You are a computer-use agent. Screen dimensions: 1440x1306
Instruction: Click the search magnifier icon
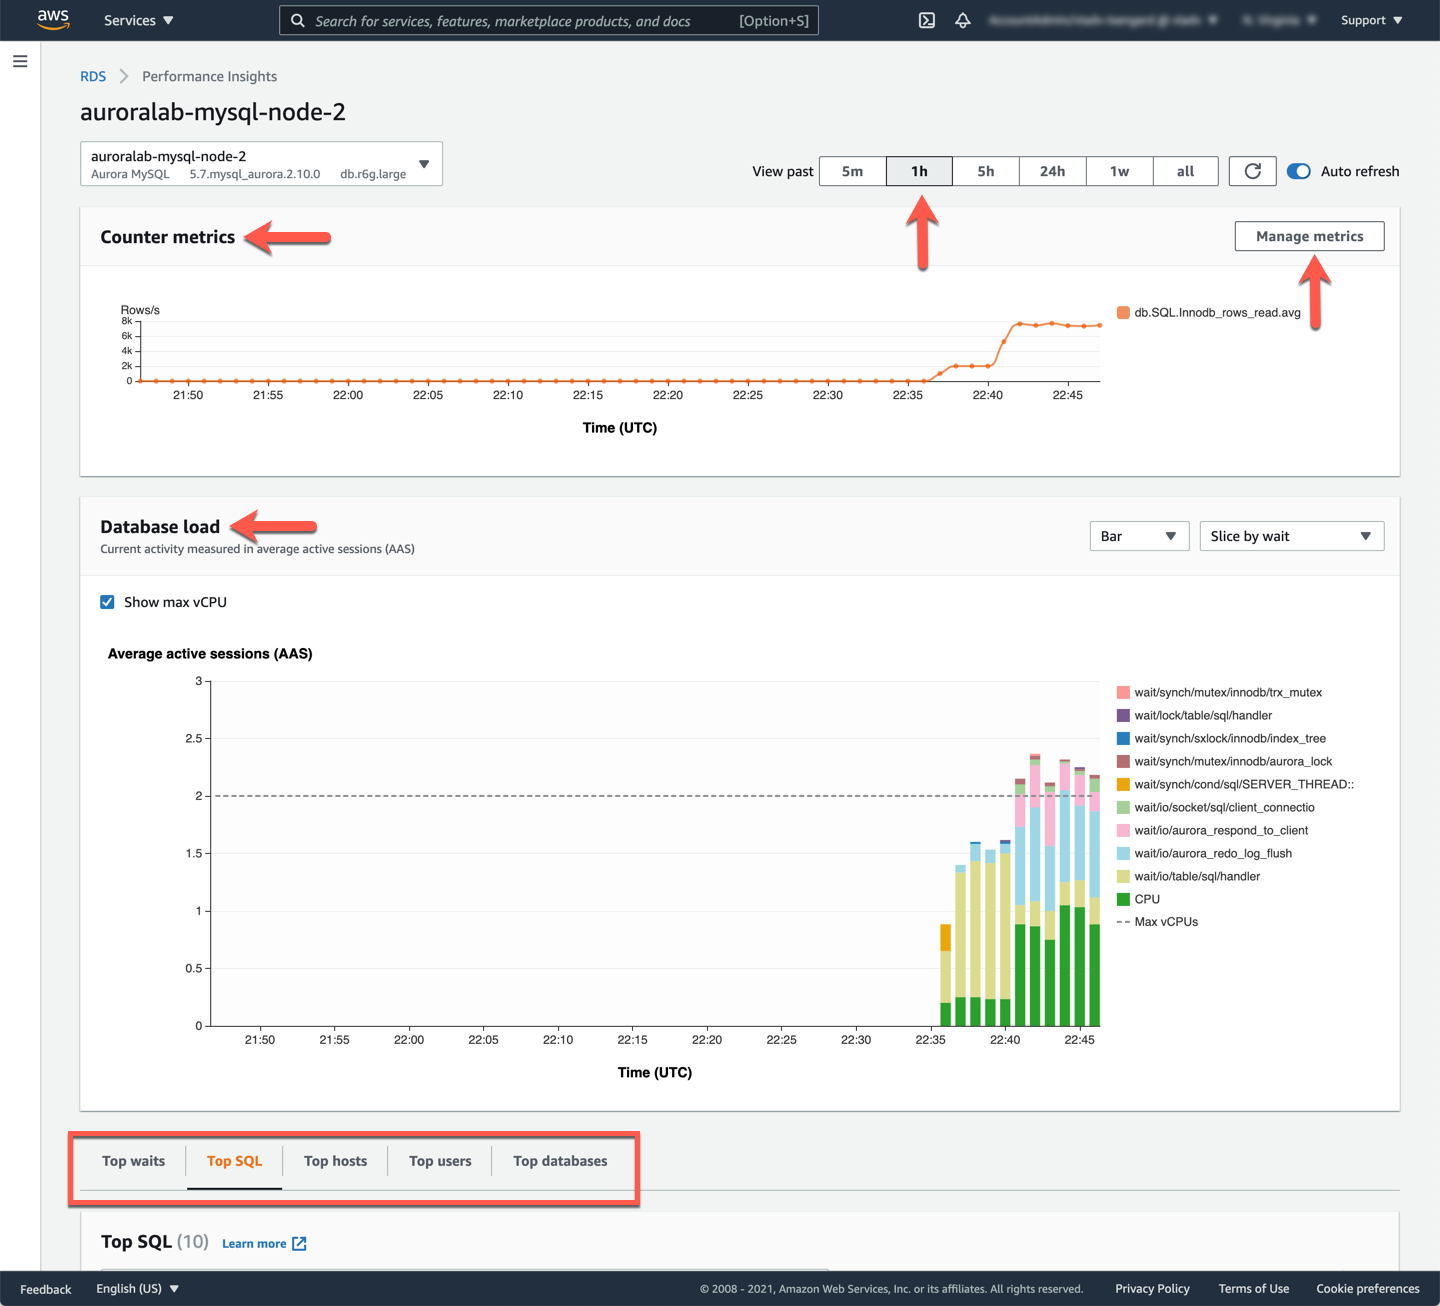pos(298,20)
